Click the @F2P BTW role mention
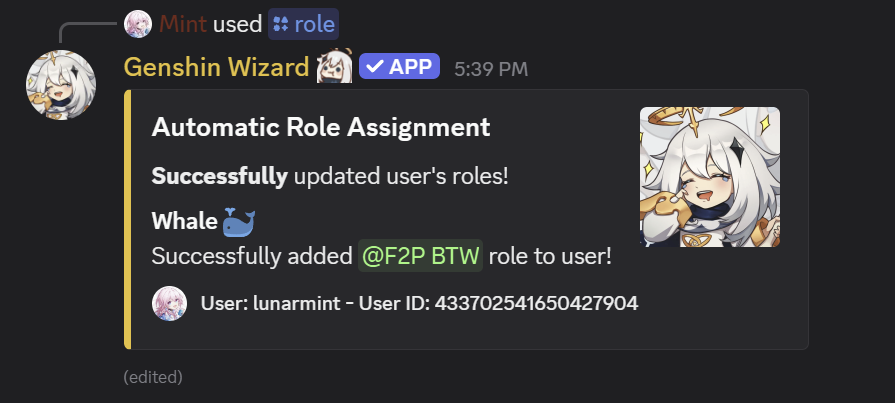This screenshot has height=403, width=895. 421,256
